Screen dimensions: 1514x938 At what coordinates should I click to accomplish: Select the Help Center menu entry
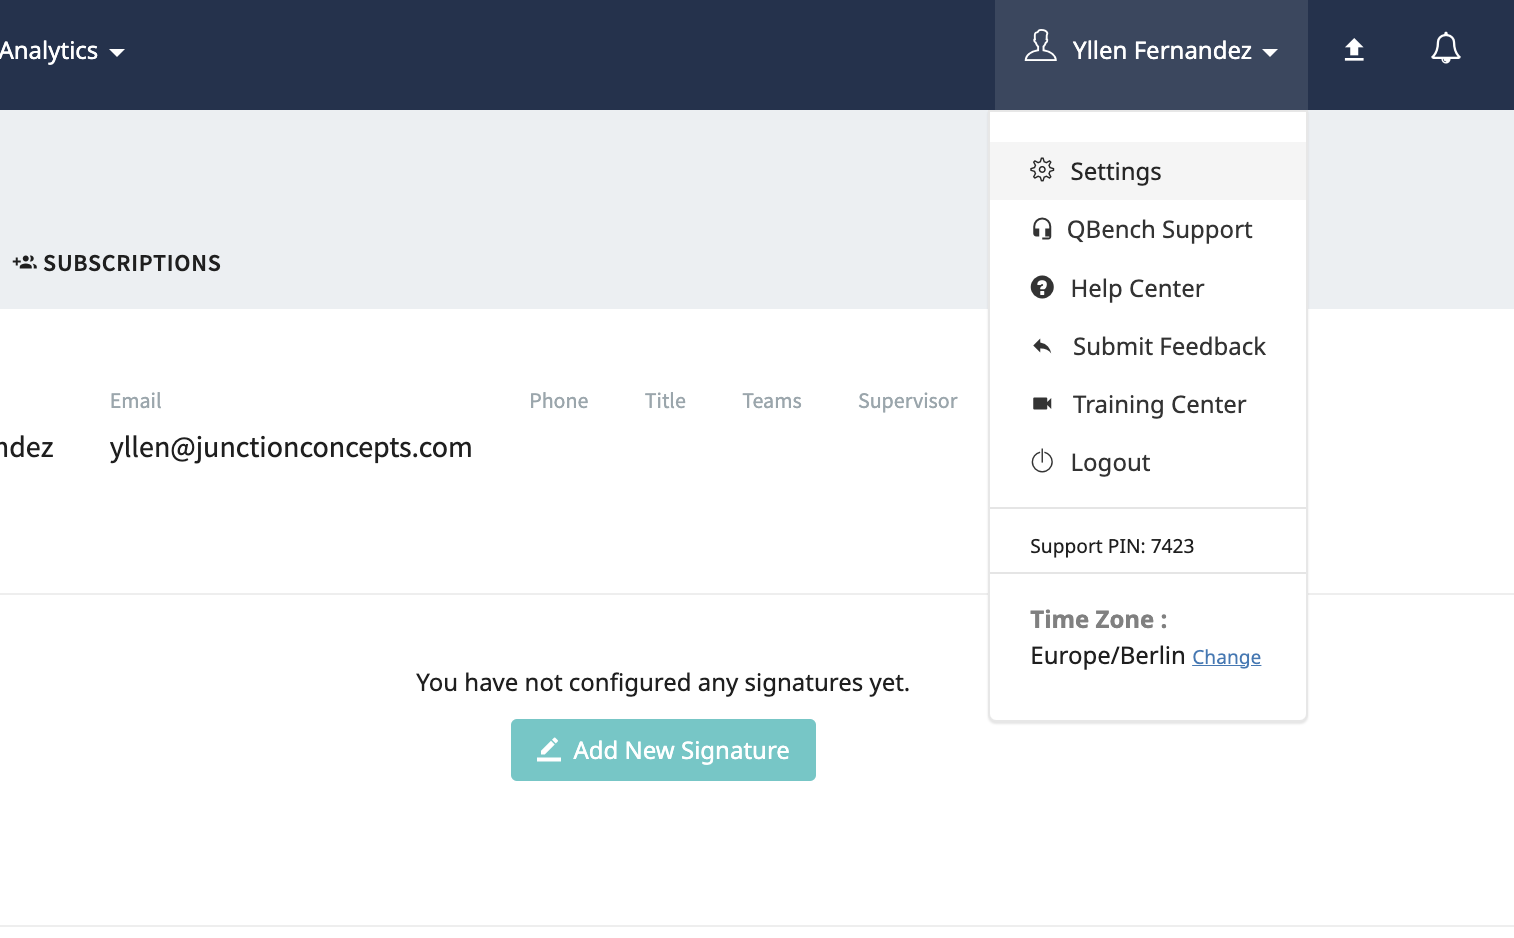tap(1137, 287)
